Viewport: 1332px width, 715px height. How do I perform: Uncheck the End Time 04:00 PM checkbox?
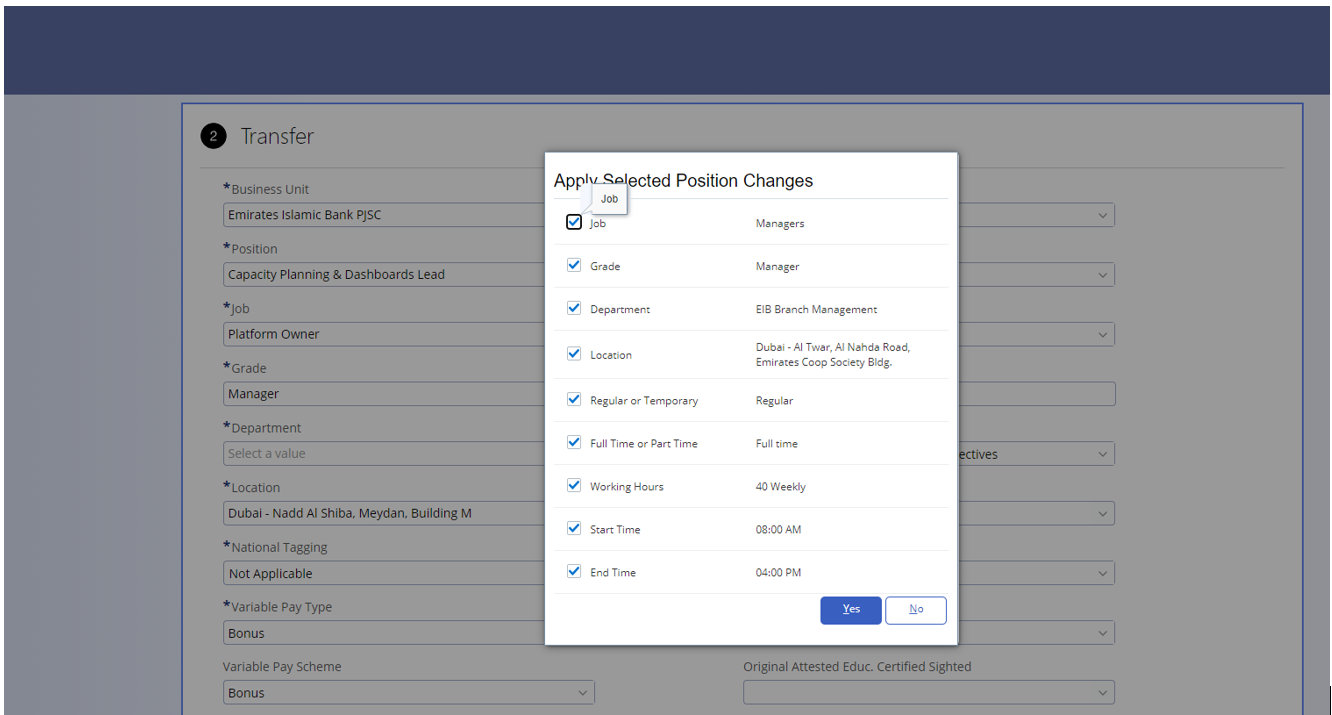[574, 571]
